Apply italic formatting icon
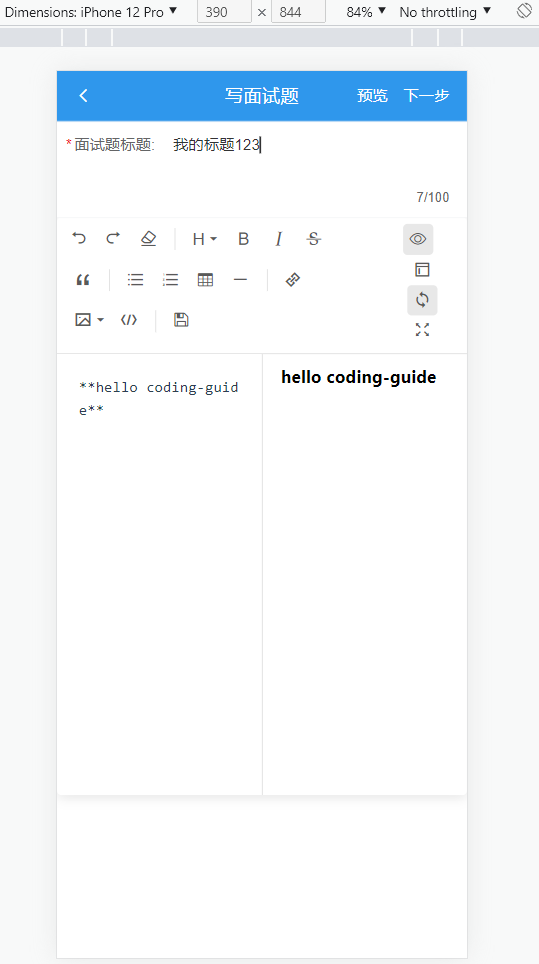 click(x=278, y=239)
